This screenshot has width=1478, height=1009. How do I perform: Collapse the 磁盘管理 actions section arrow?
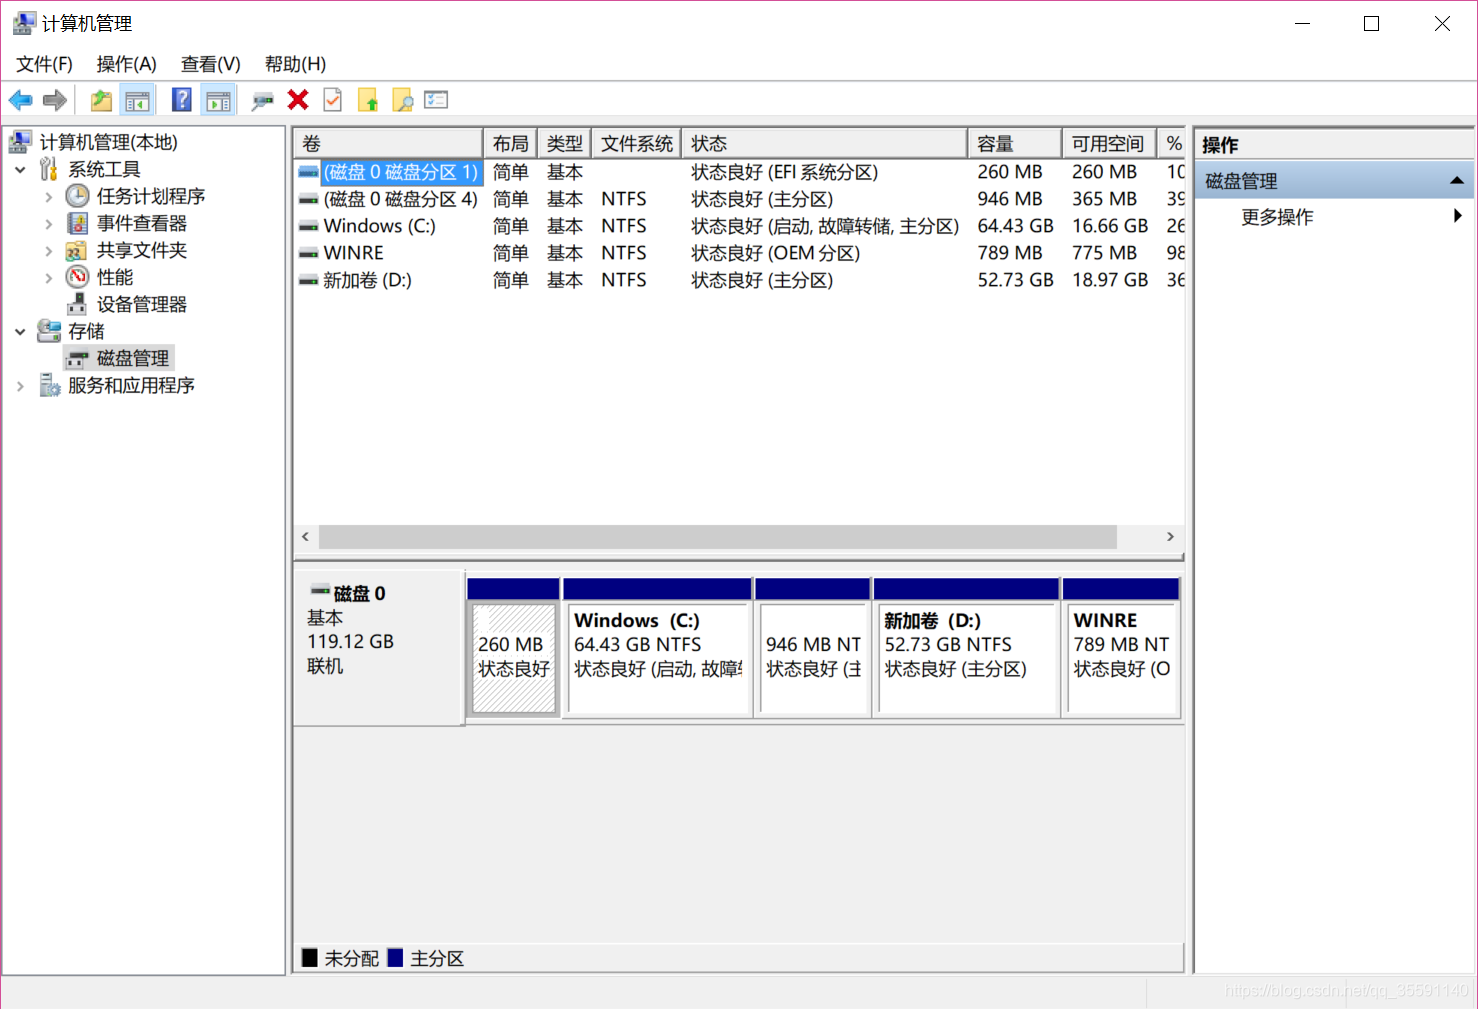[1456, 181]
